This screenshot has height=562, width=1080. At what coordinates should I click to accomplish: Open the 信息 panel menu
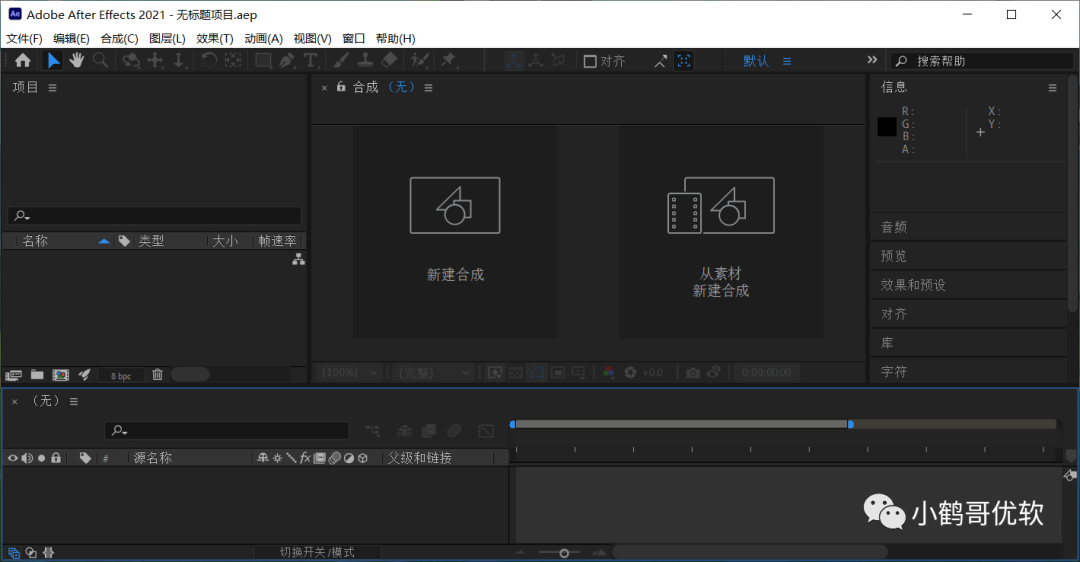(x=1052, y=87)
